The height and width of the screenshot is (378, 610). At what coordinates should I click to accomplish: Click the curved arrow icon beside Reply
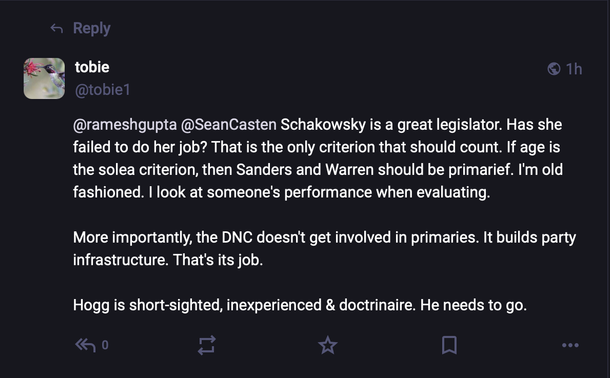57,28
